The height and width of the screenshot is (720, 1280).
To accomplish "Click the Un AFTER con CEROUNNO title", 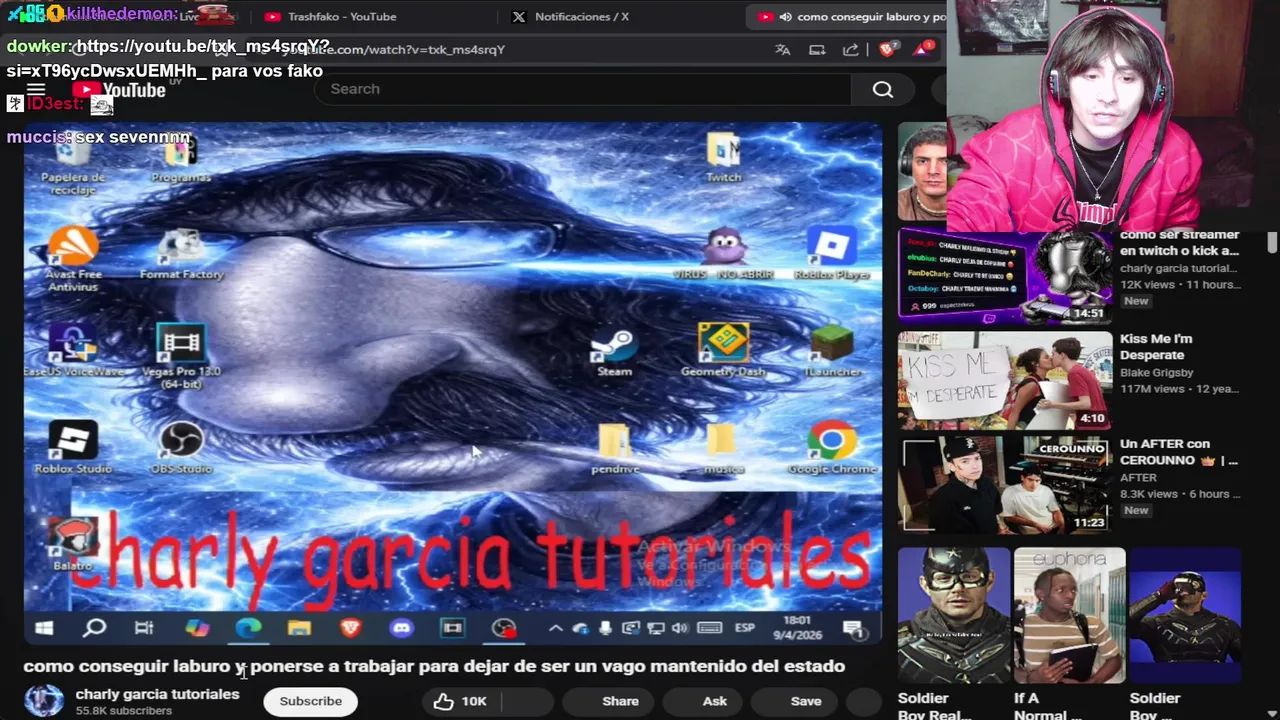I will pyautogui.click(x=1178, y=452).
